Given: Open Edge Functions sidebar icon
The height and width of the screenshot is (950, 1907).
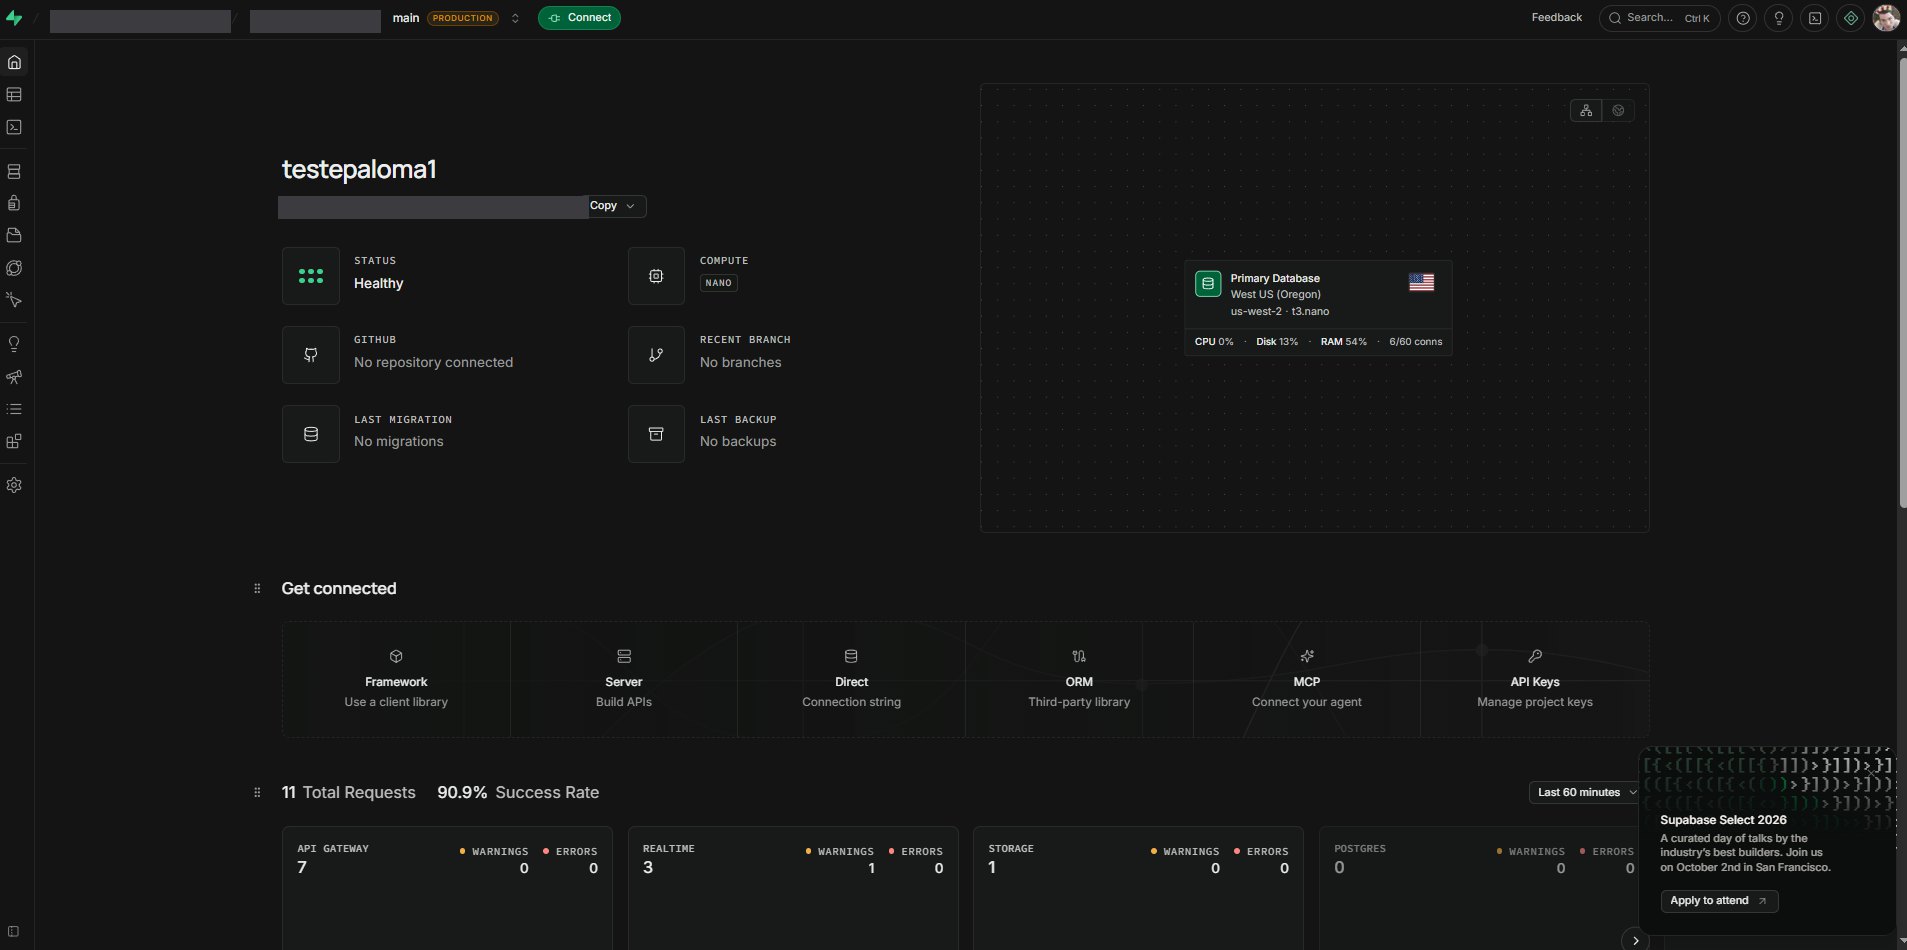Looking at the screenshot, I should point(14,268).
